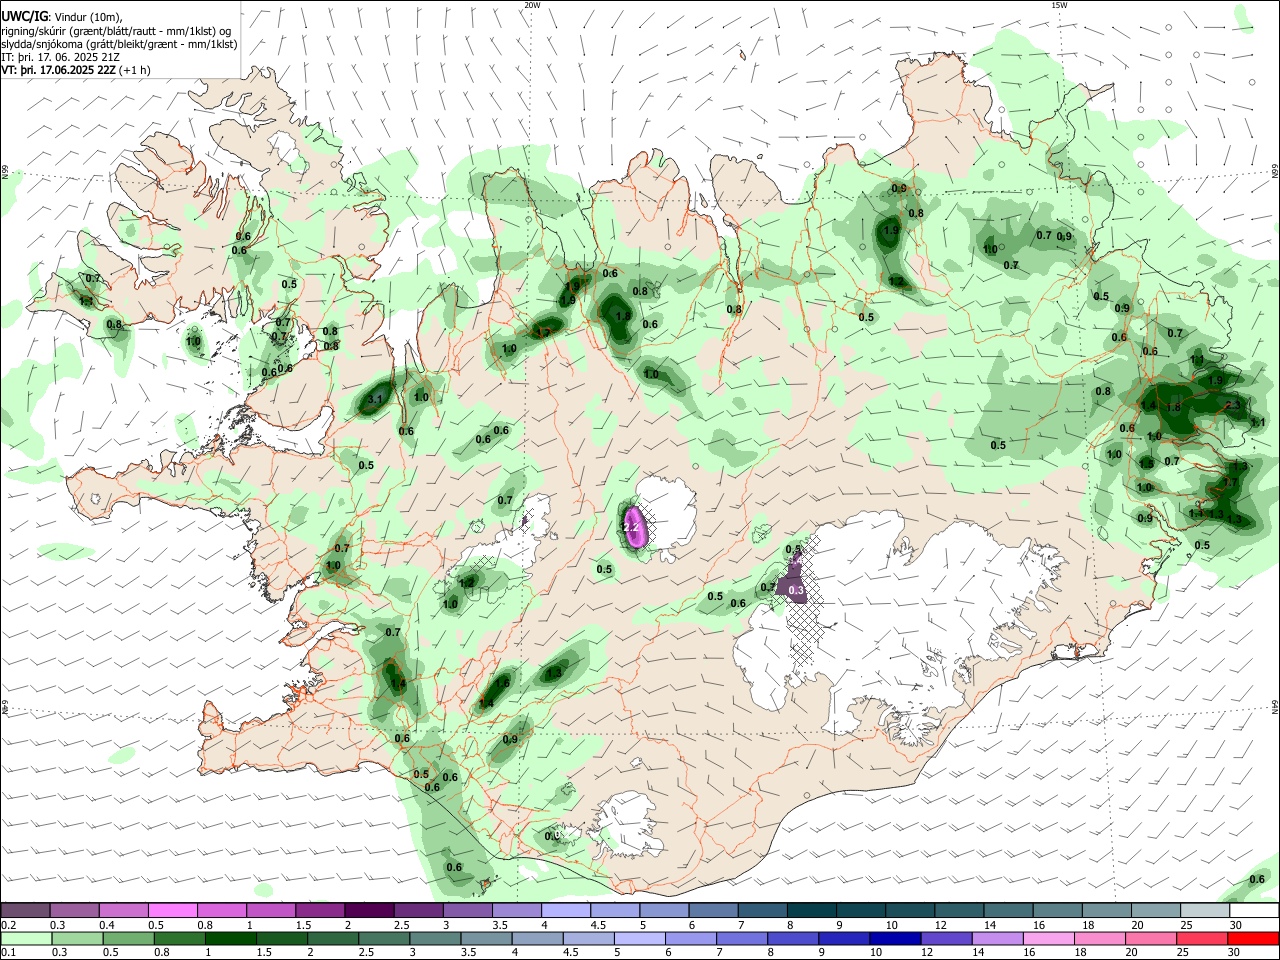1280x960 pixels.
Task: Click the 'UWC/IG: Vindur (10m)' title text
Action: 61,17
